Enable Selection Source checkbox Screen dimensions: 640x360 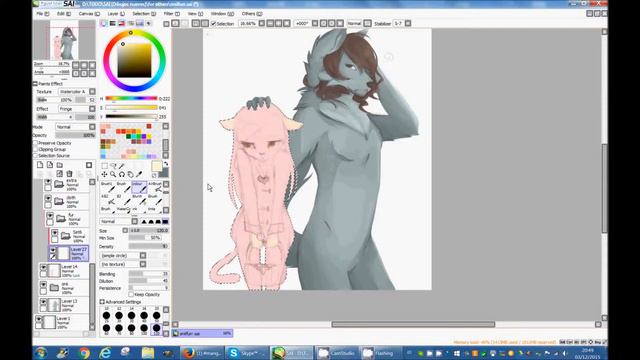click(x=36, y=156)
